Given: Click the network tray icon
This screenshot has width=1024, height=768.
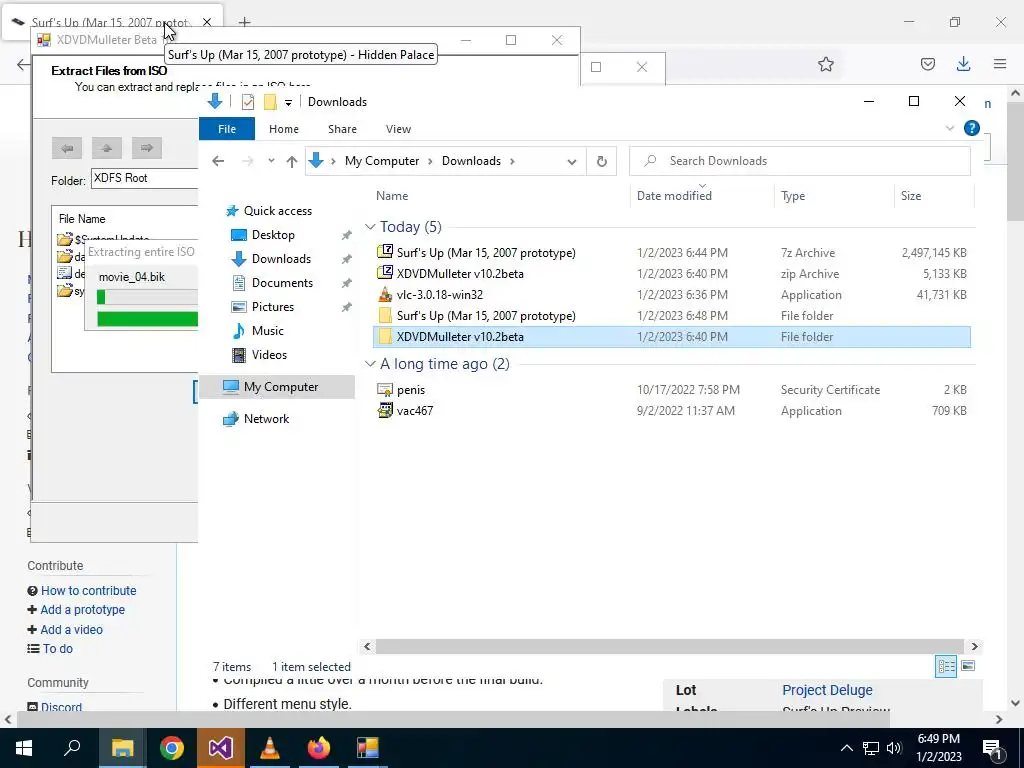Looking at the screenshot, I should [x=871, y=748].
